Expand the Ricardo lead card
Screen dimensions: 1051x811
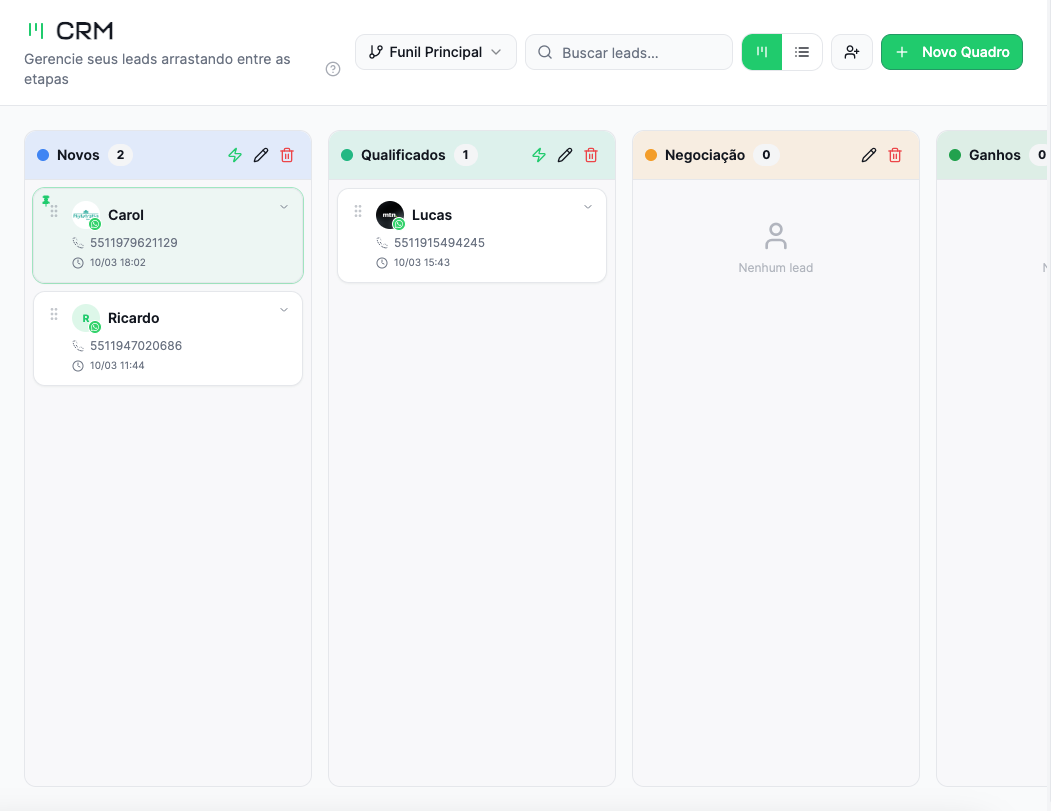tap(284, 310)
